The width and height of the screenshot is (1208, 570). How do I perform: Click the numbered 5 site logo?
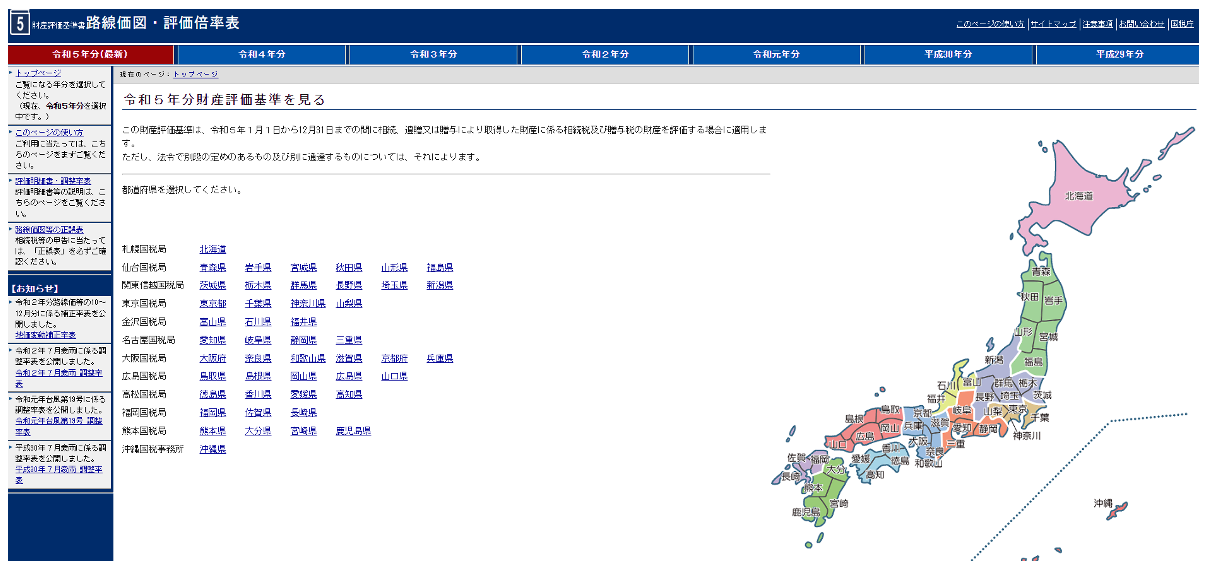tap(18, 23)
